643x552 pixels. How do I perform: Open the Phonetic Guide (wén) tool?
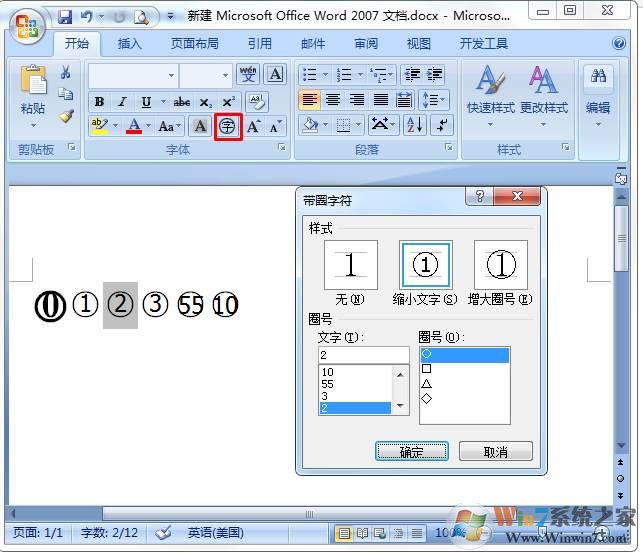click(248, 75)
